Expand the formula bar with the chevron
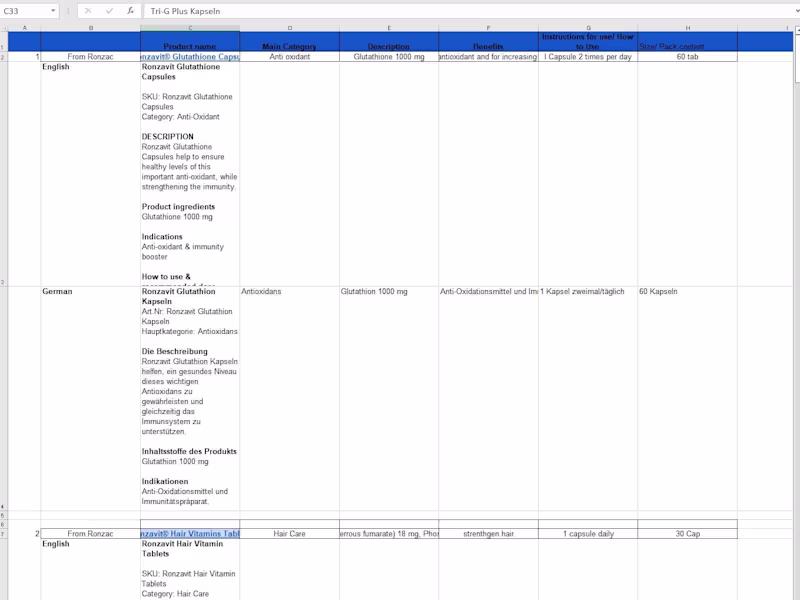This screenshot has height=600, width=800. pyautogui.click(x=796, y=11)
